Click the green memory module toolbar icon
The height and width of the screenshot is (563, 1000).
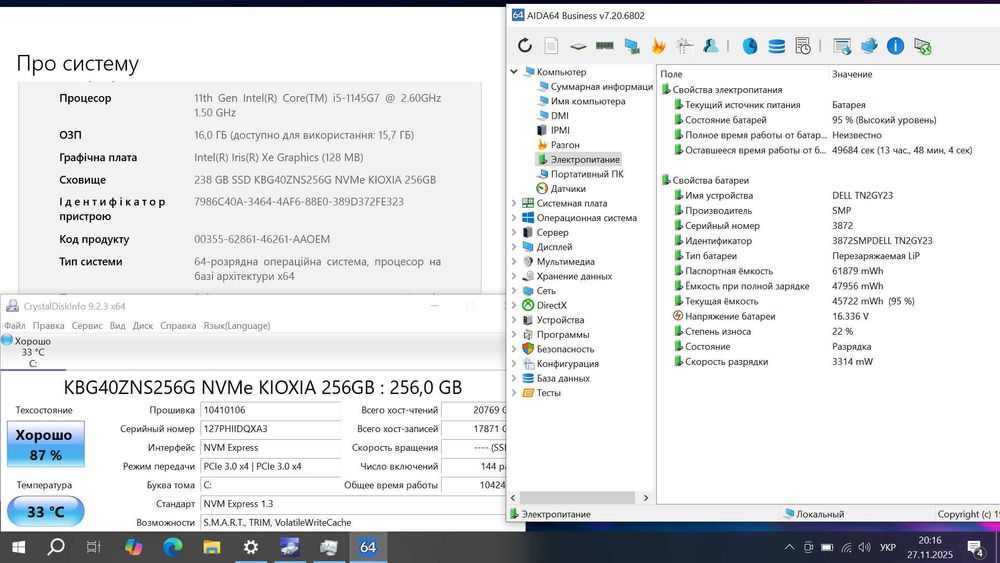tap(605, 45)
